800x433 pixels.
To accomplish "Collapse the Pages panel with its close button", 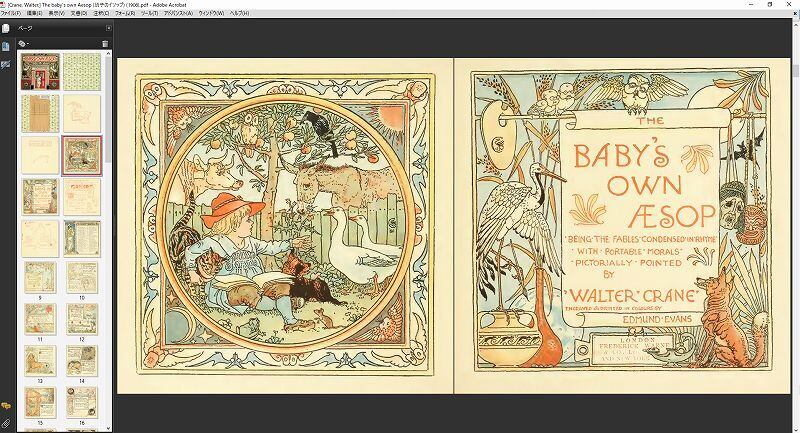I will [x=108, y=28].
